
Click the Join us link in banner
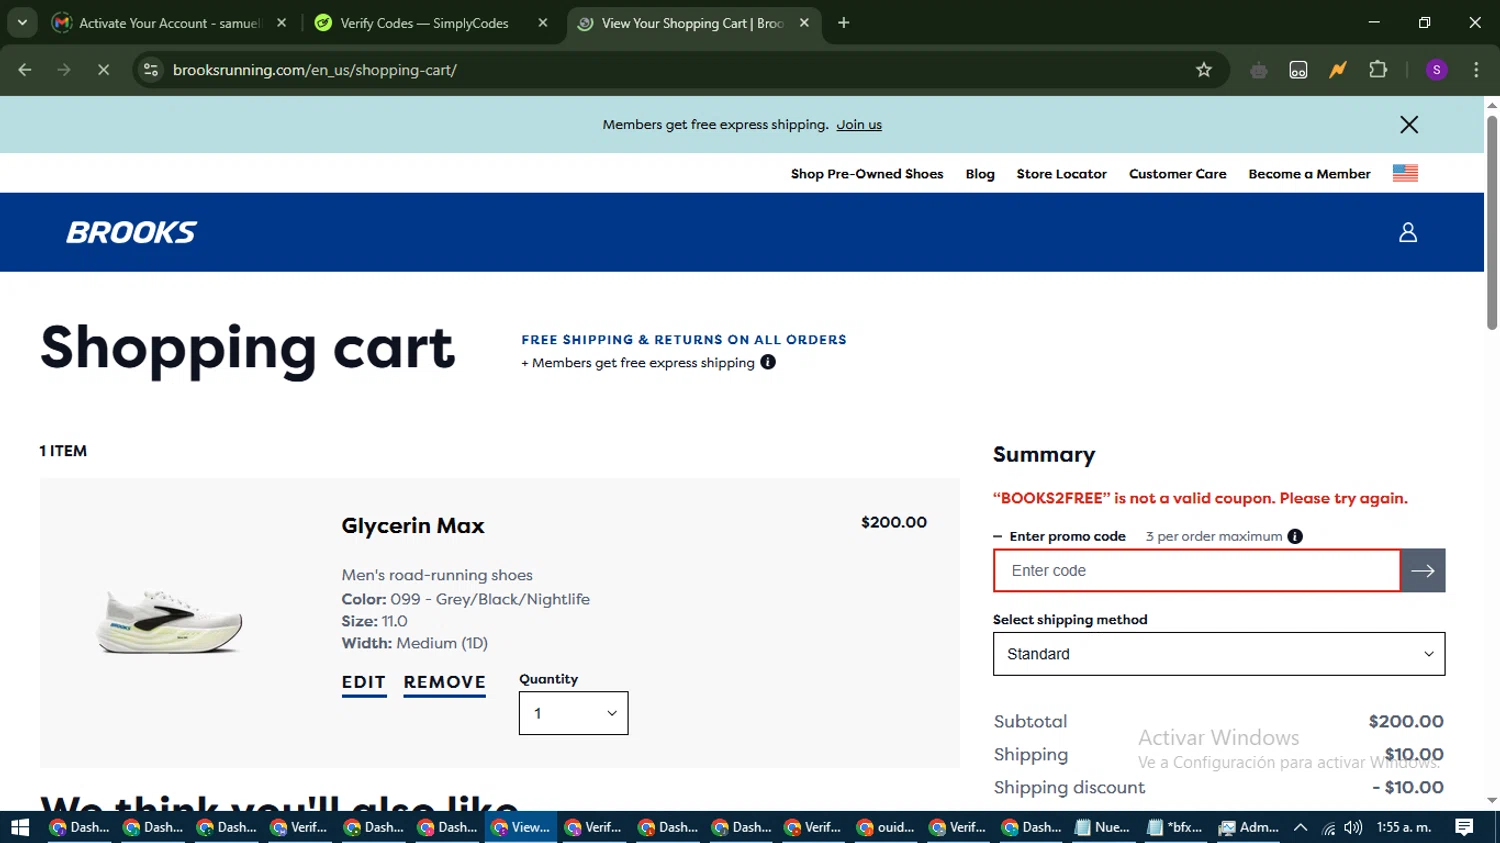pos(859,124)
